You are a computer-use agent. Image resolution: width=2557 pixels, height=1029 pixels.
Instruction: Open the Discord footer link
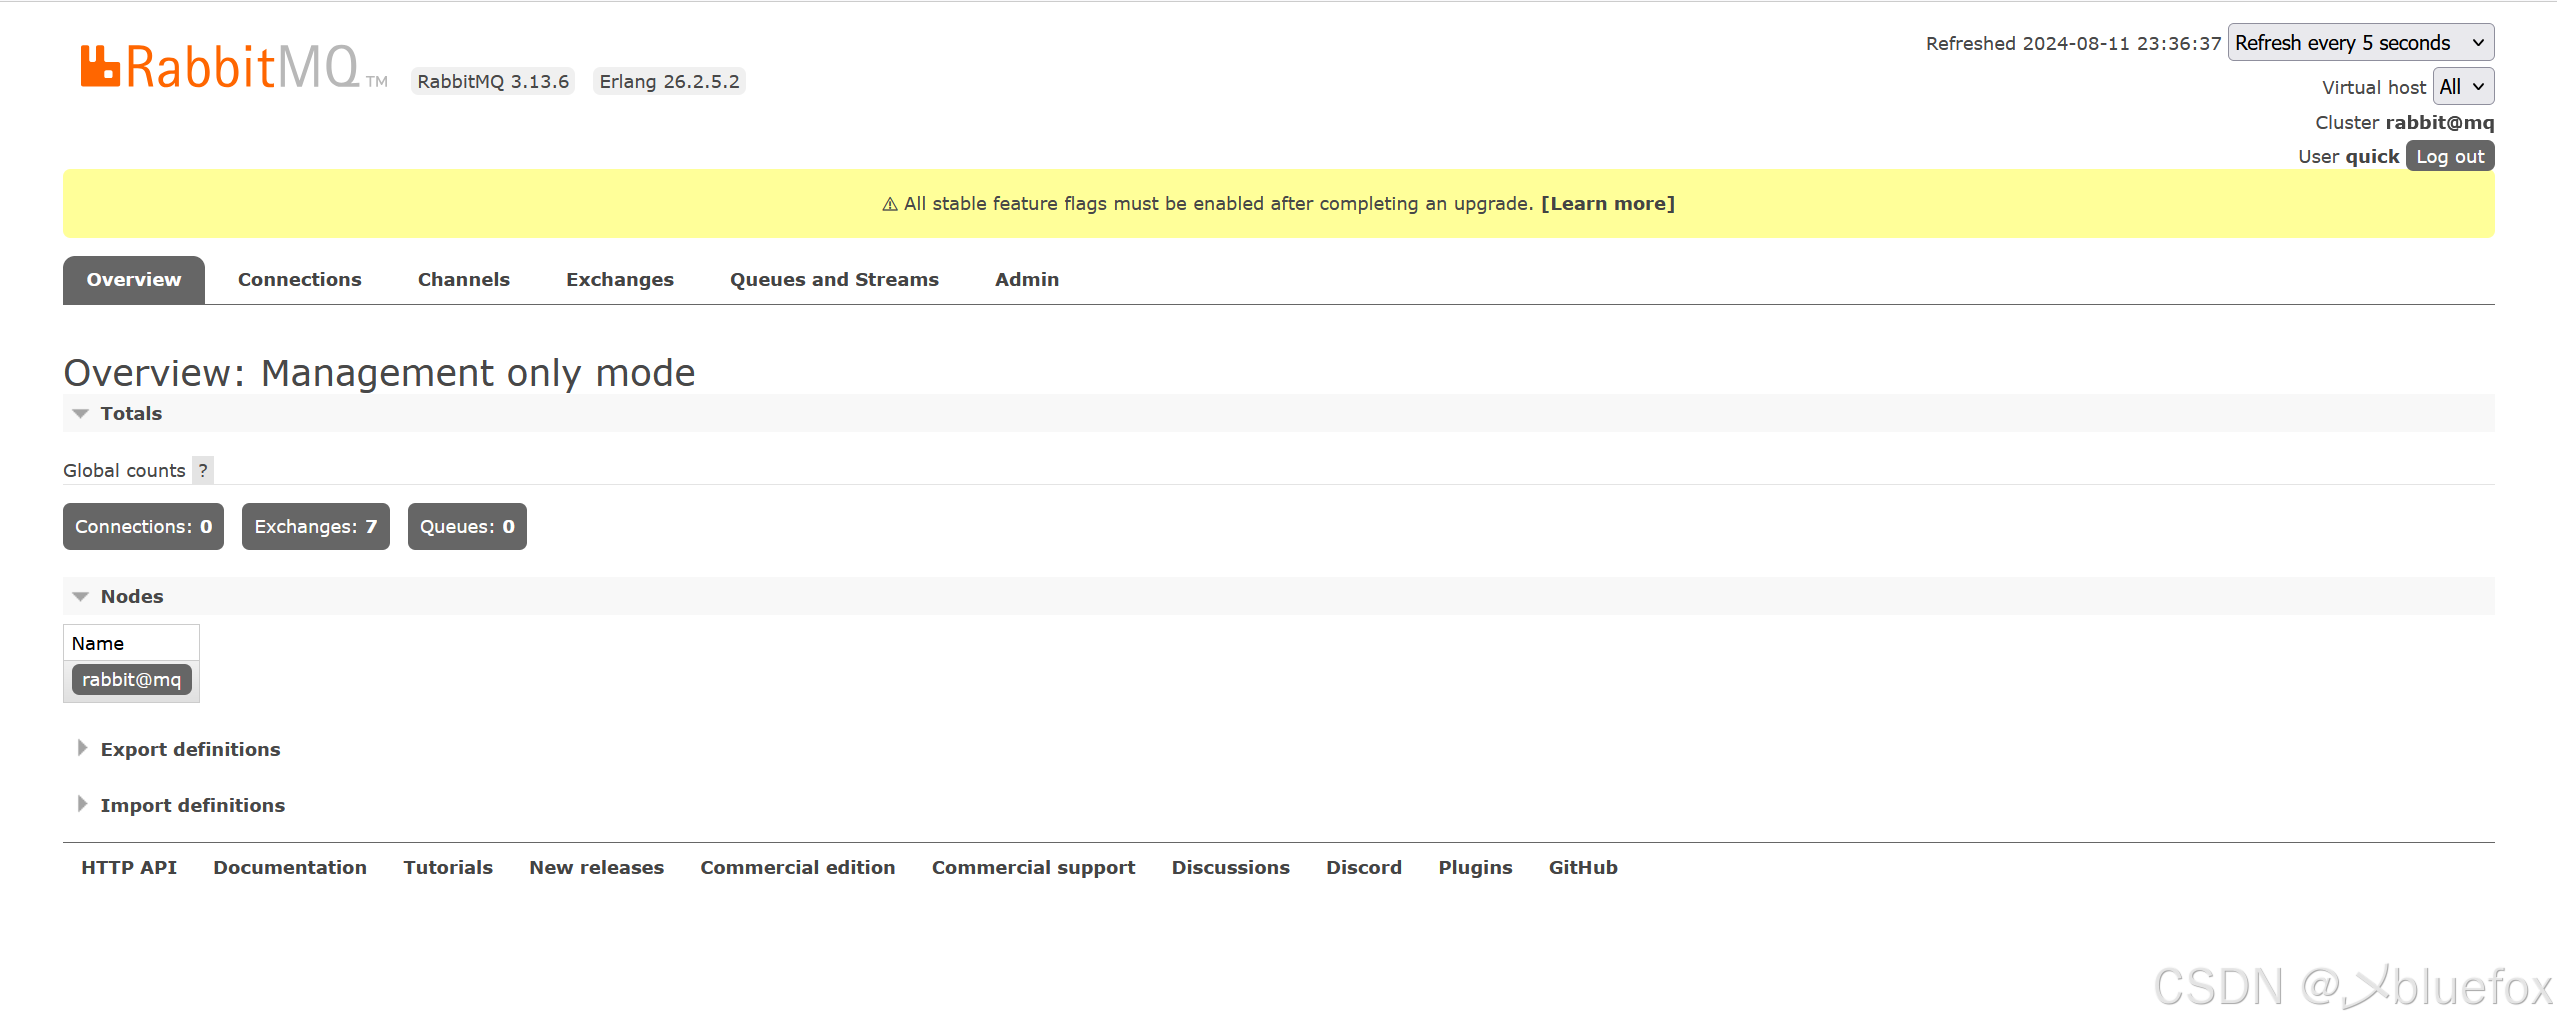[x=1364, y=868]
